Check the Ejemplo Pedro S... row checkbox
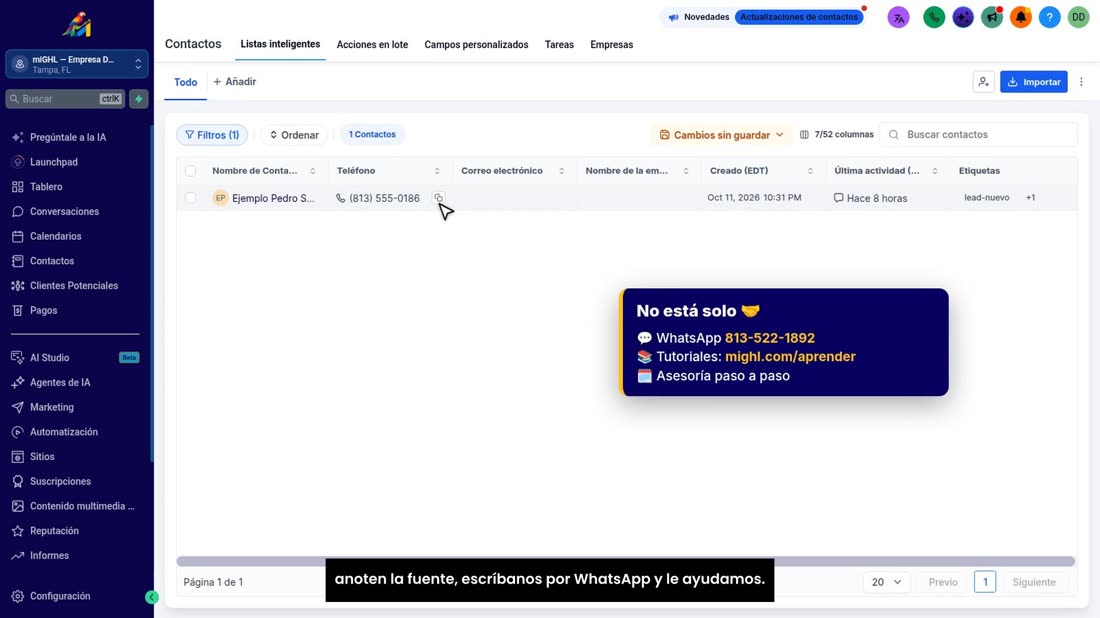 (190, 198)
